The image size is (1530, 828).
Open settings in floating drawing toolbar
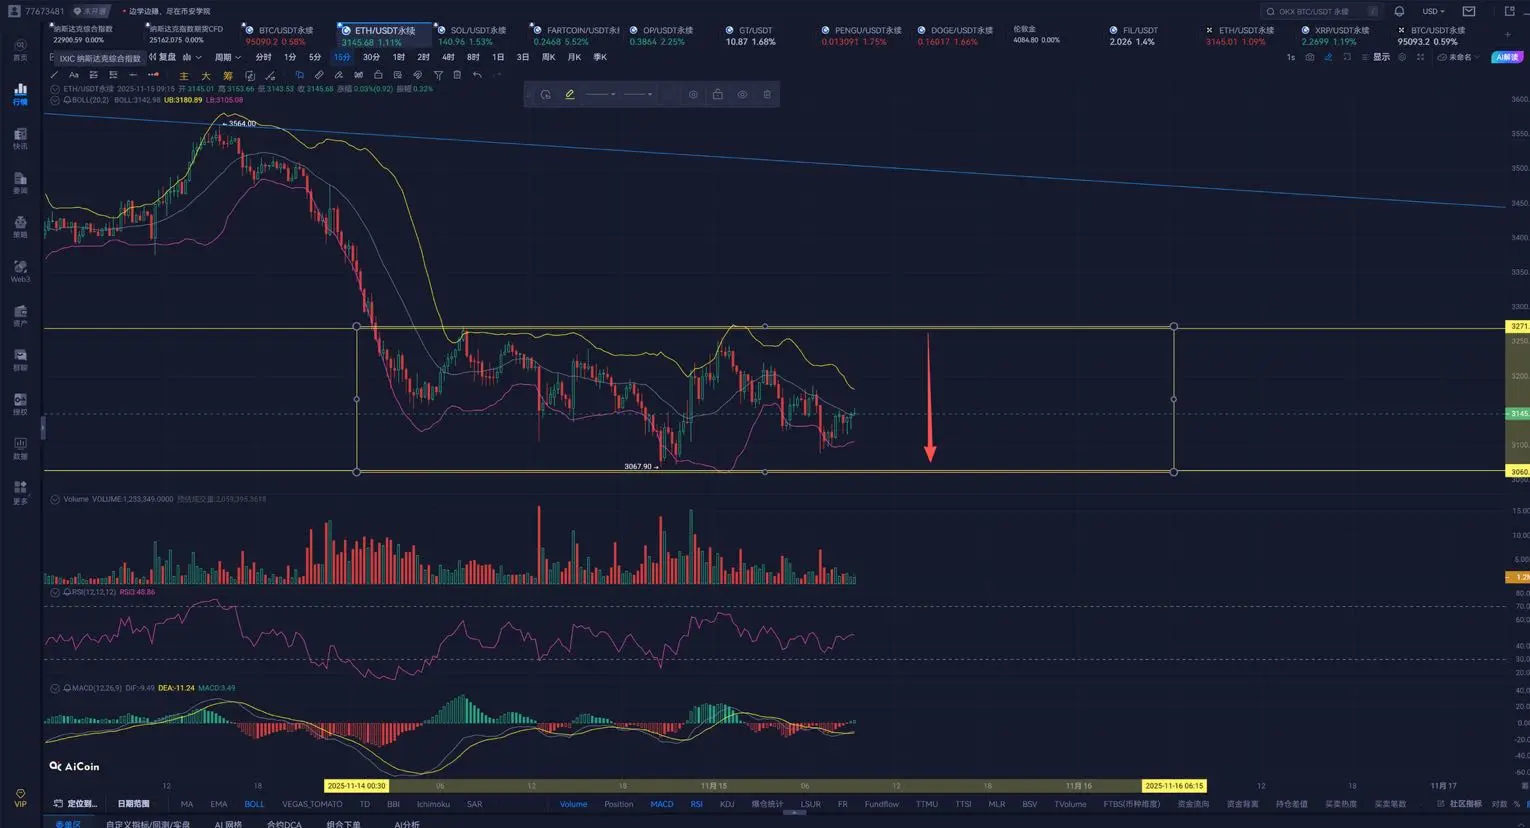coord(693,94)
